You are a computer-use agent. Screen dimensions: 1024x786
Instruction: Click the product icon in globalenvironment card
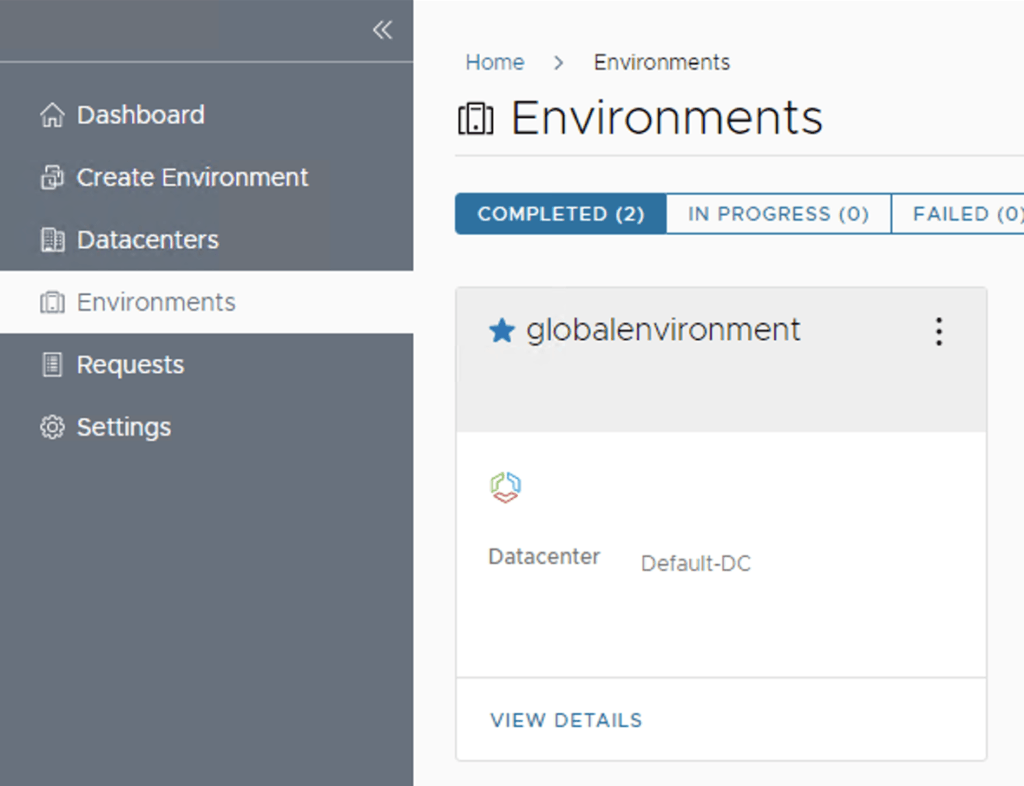[x=505, y=487]
